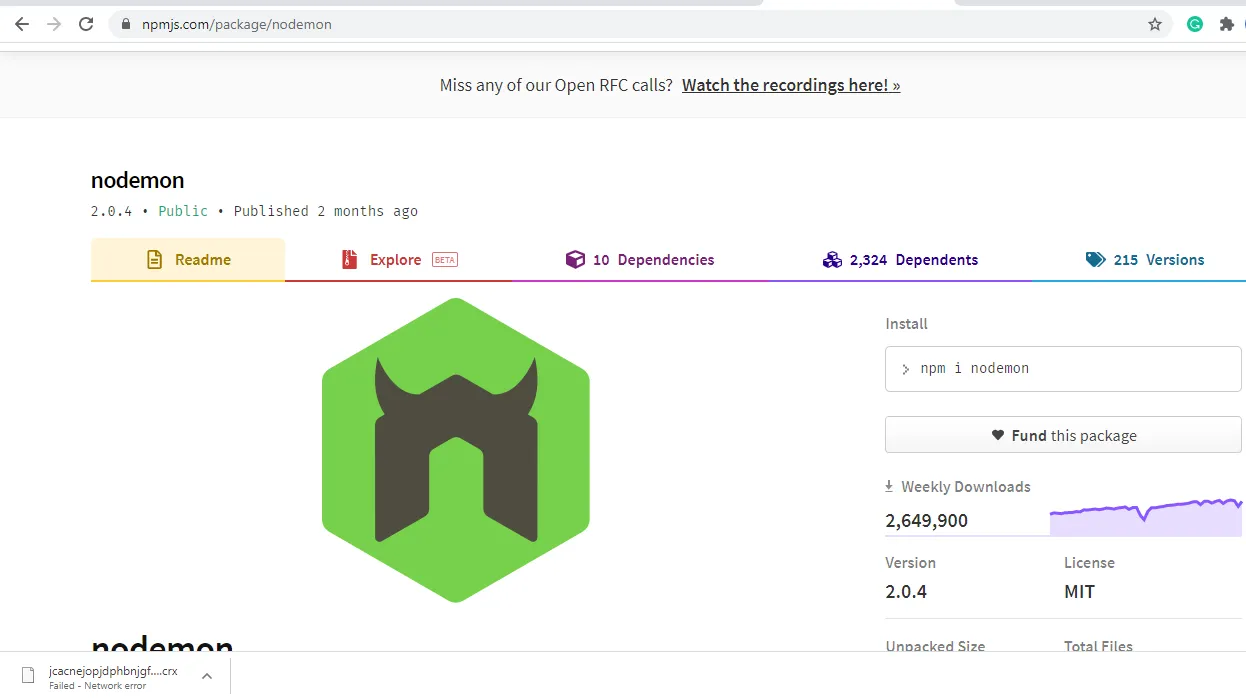Click the Unpacked Size label
Image resolution: width=1246 pixels, height=698 pixels.
click(x=935, y=646)
